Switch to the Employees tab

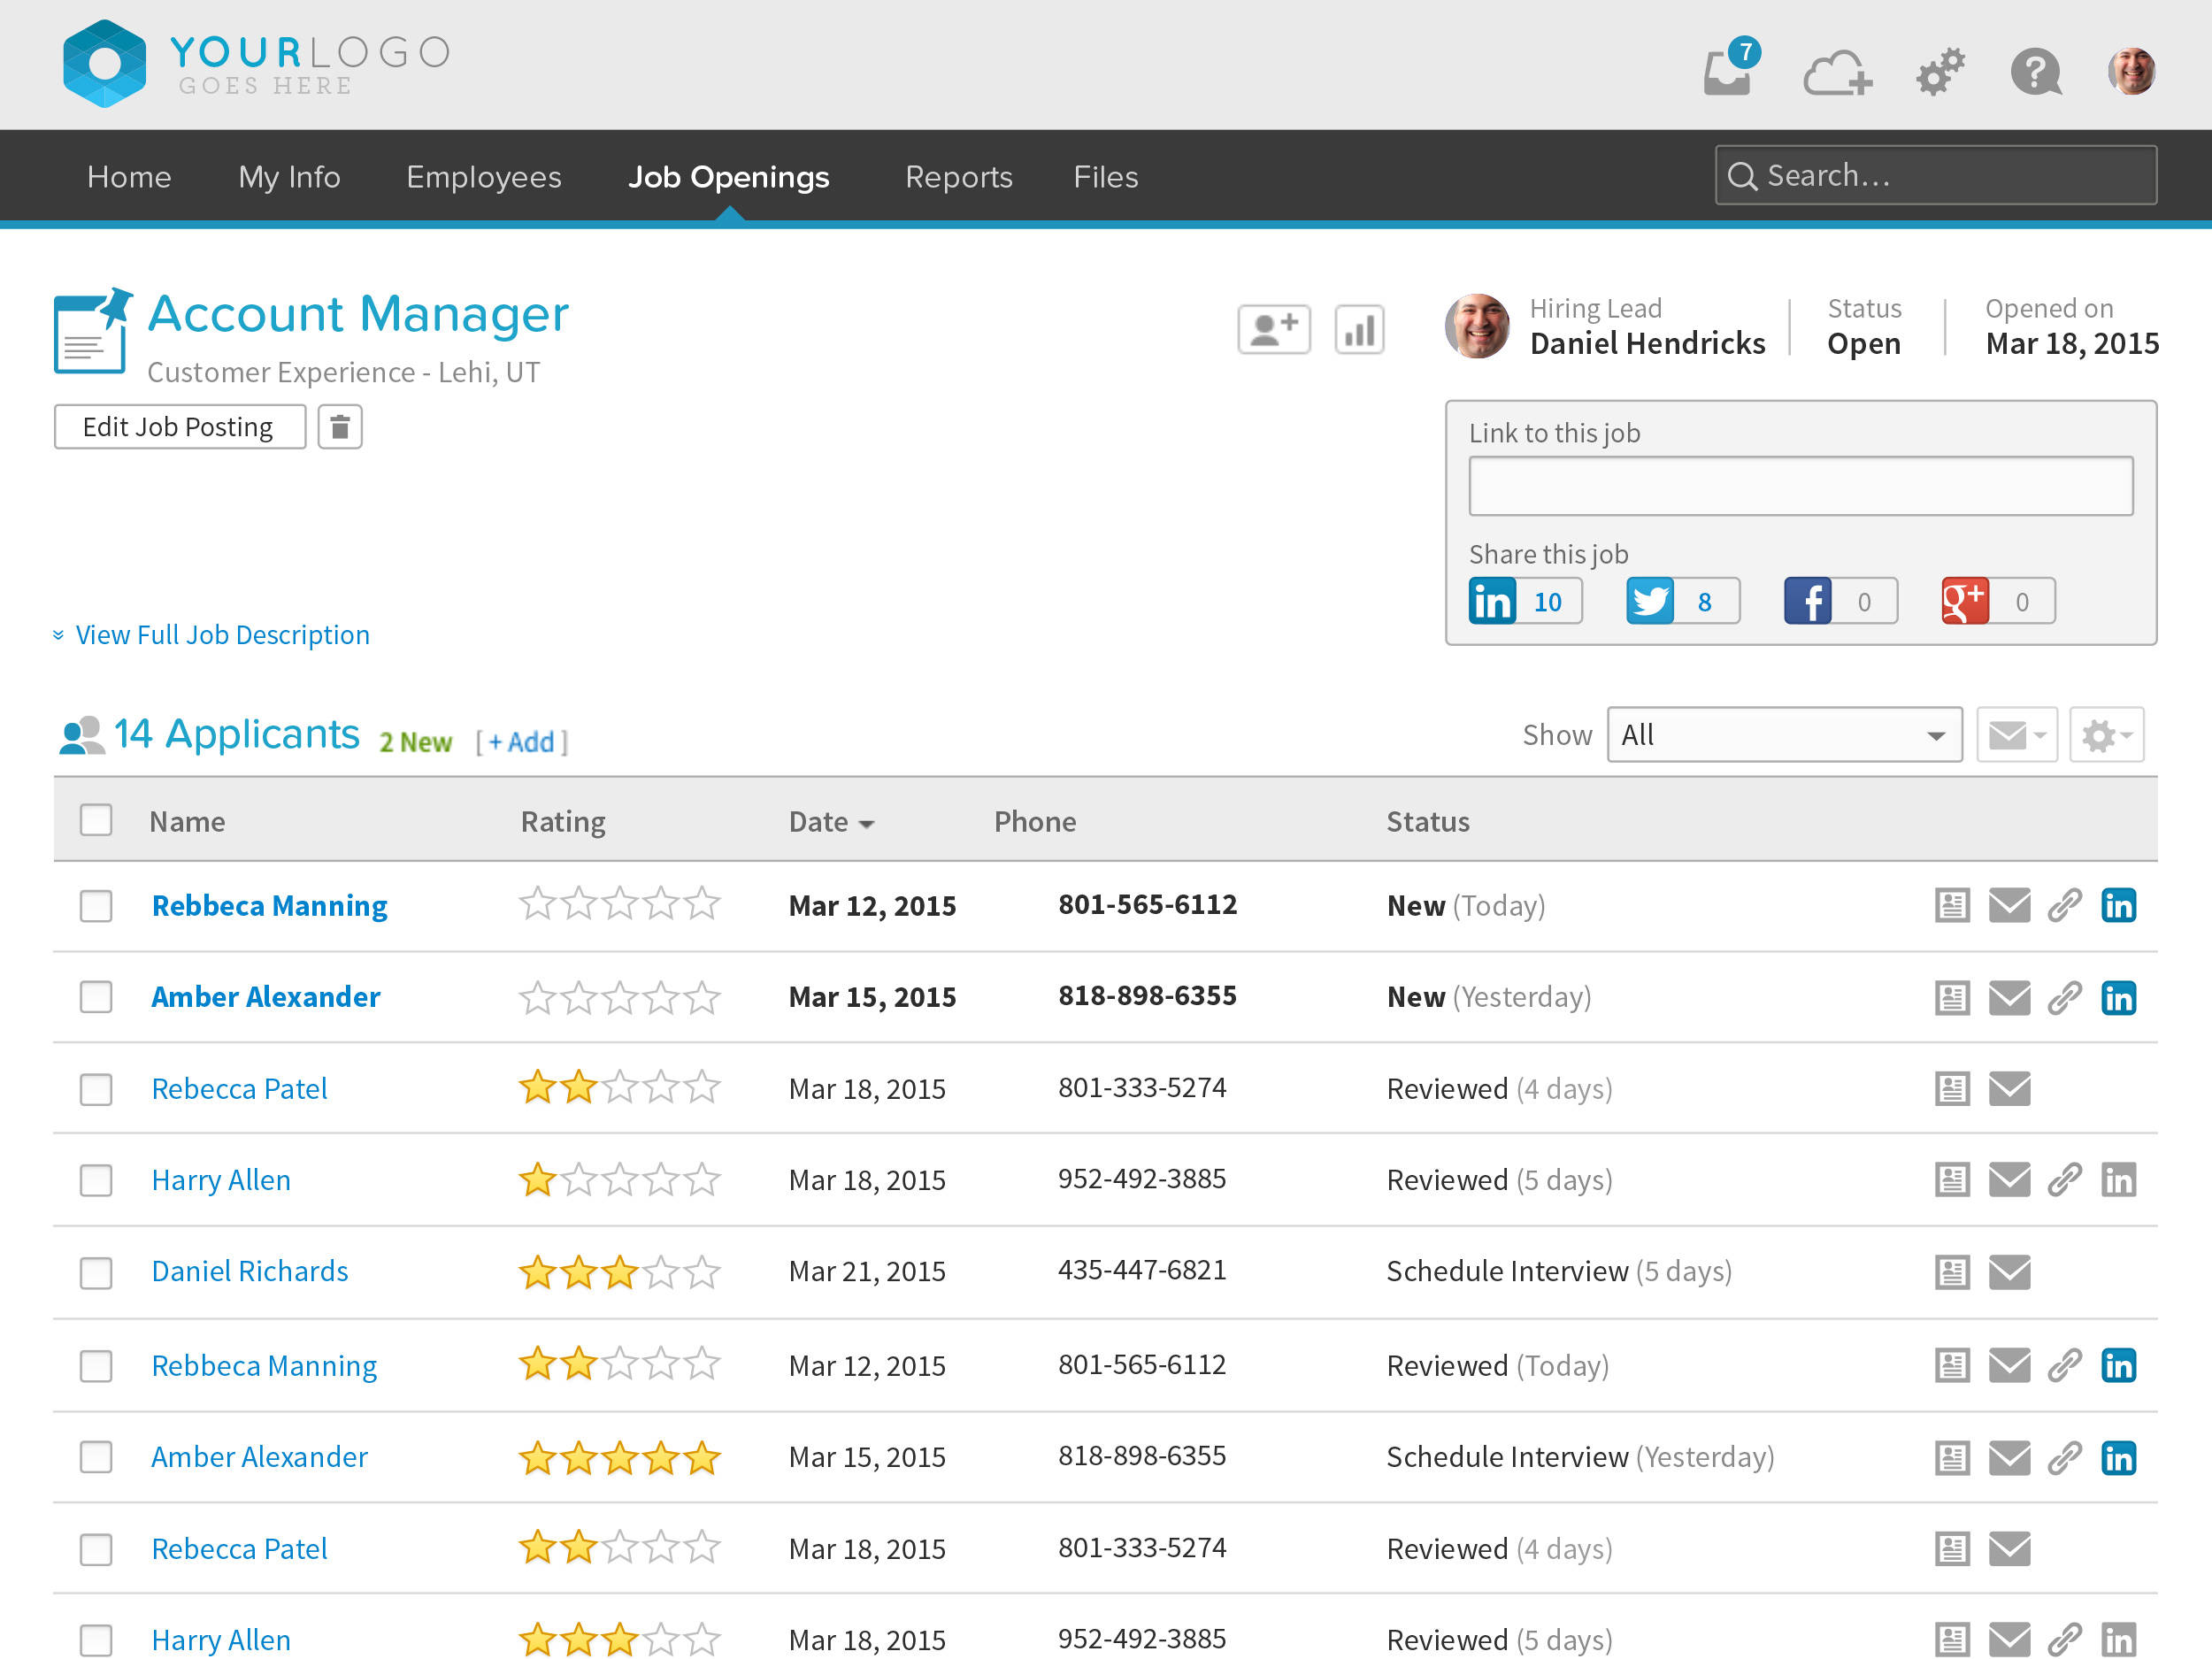click(483, 176)
